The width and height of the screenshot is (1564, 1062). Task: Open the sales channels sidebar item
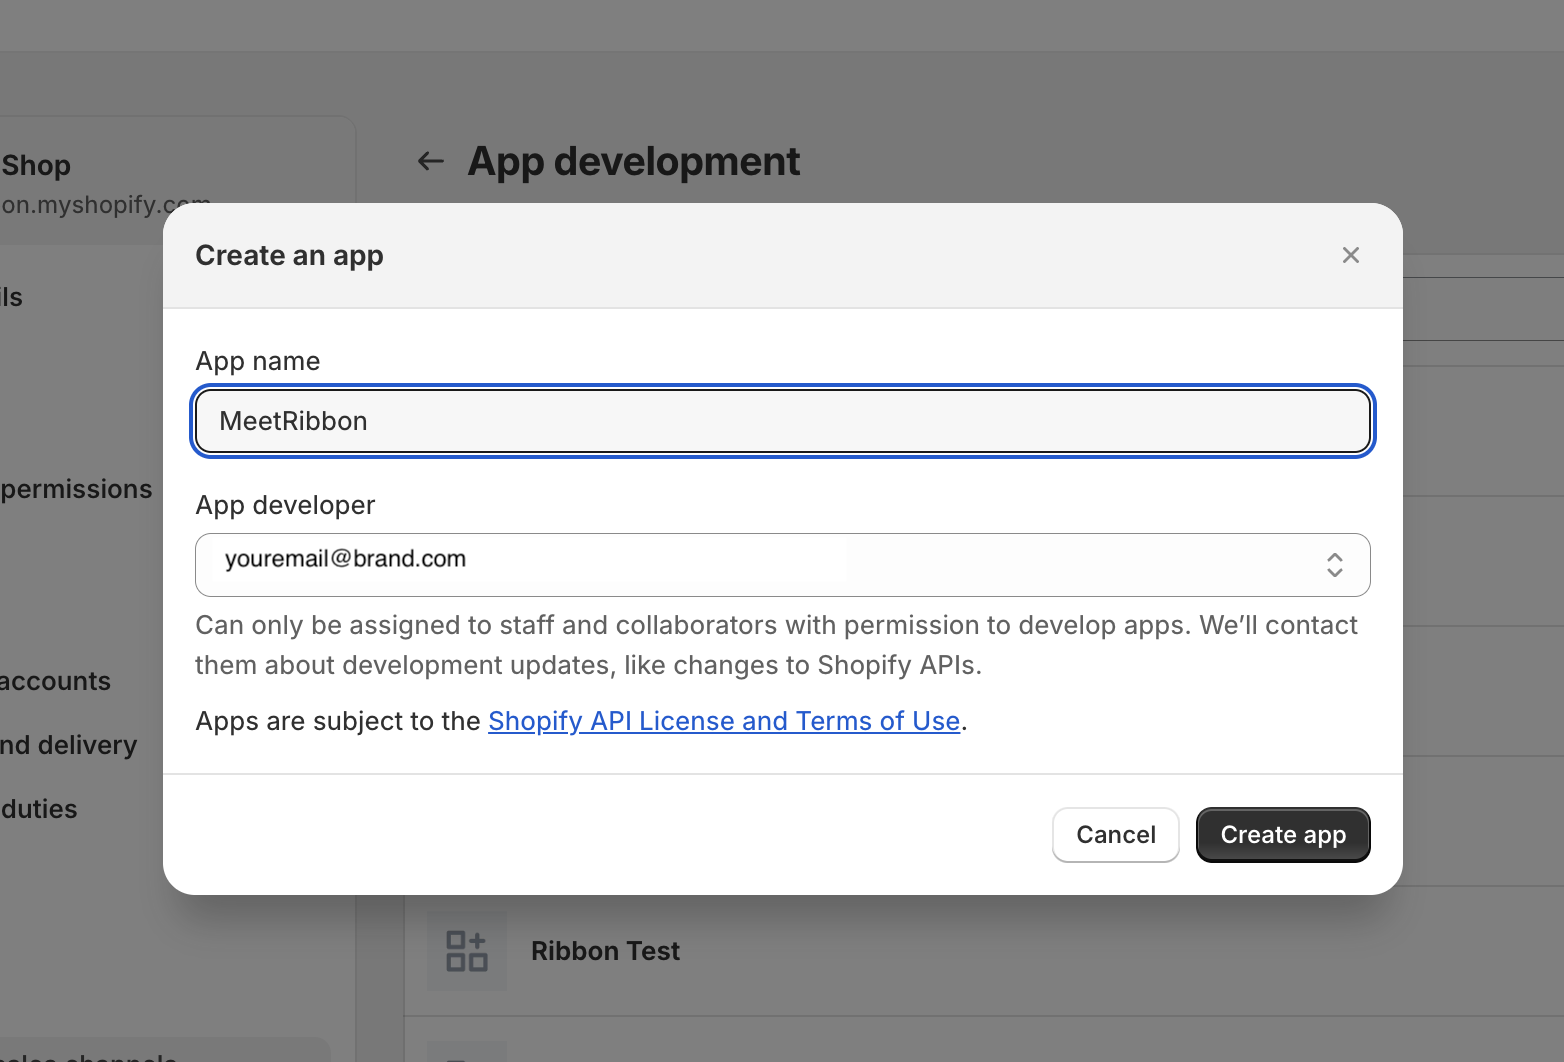pos(90,1054)
